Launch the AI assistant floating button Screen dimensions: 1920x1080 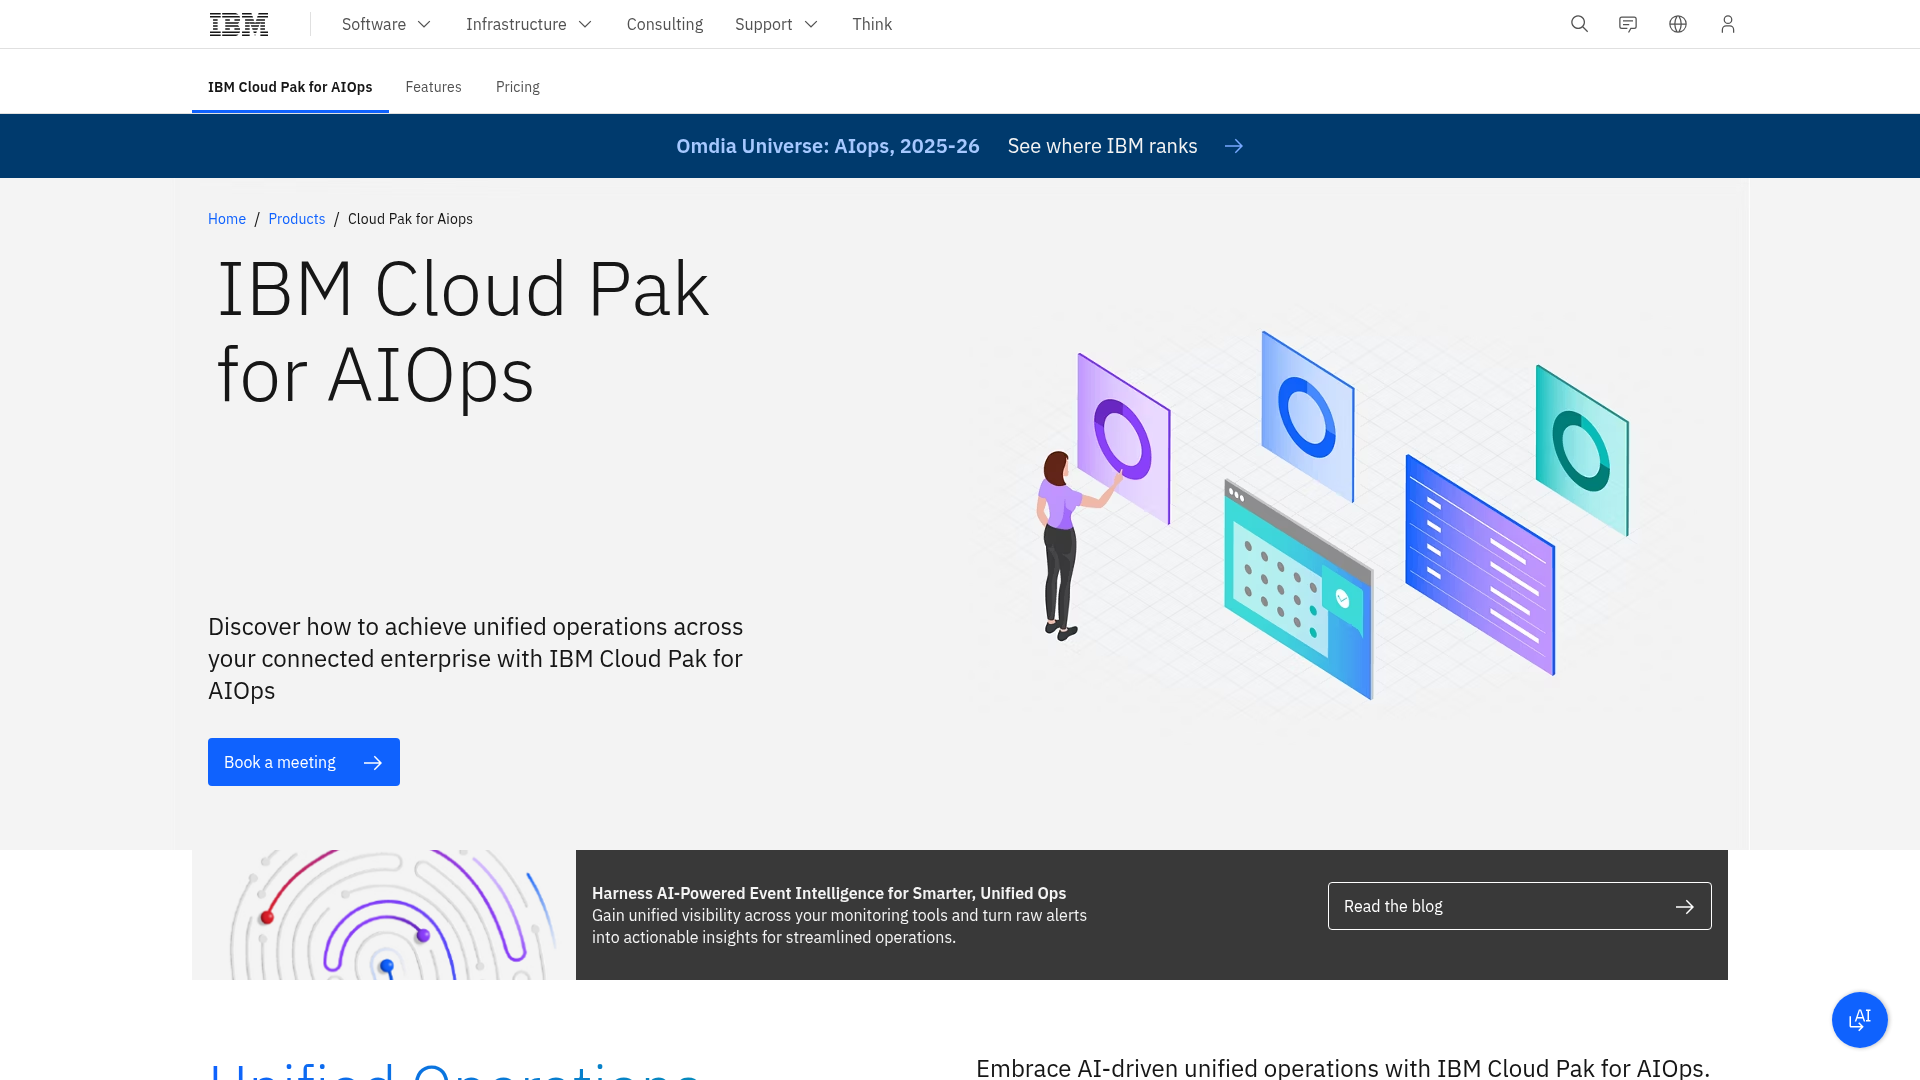pos(1860,1020)
